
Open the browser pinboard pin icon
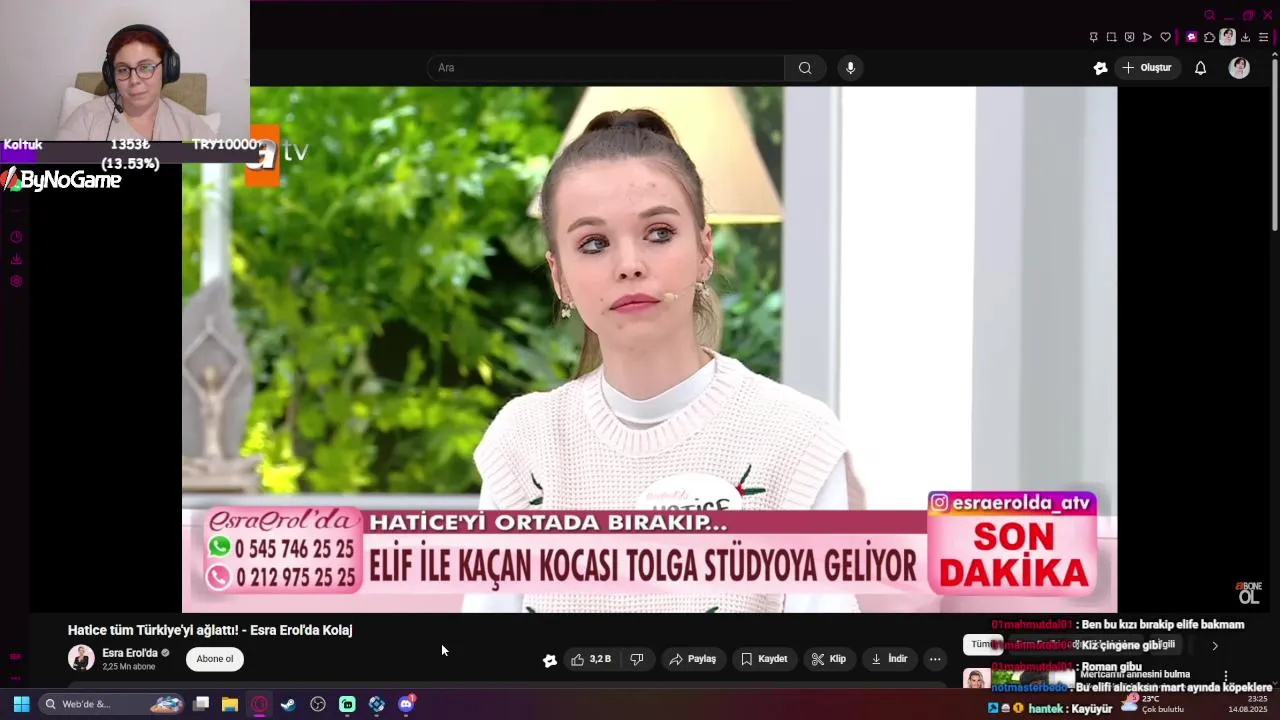click(1093, 37)
